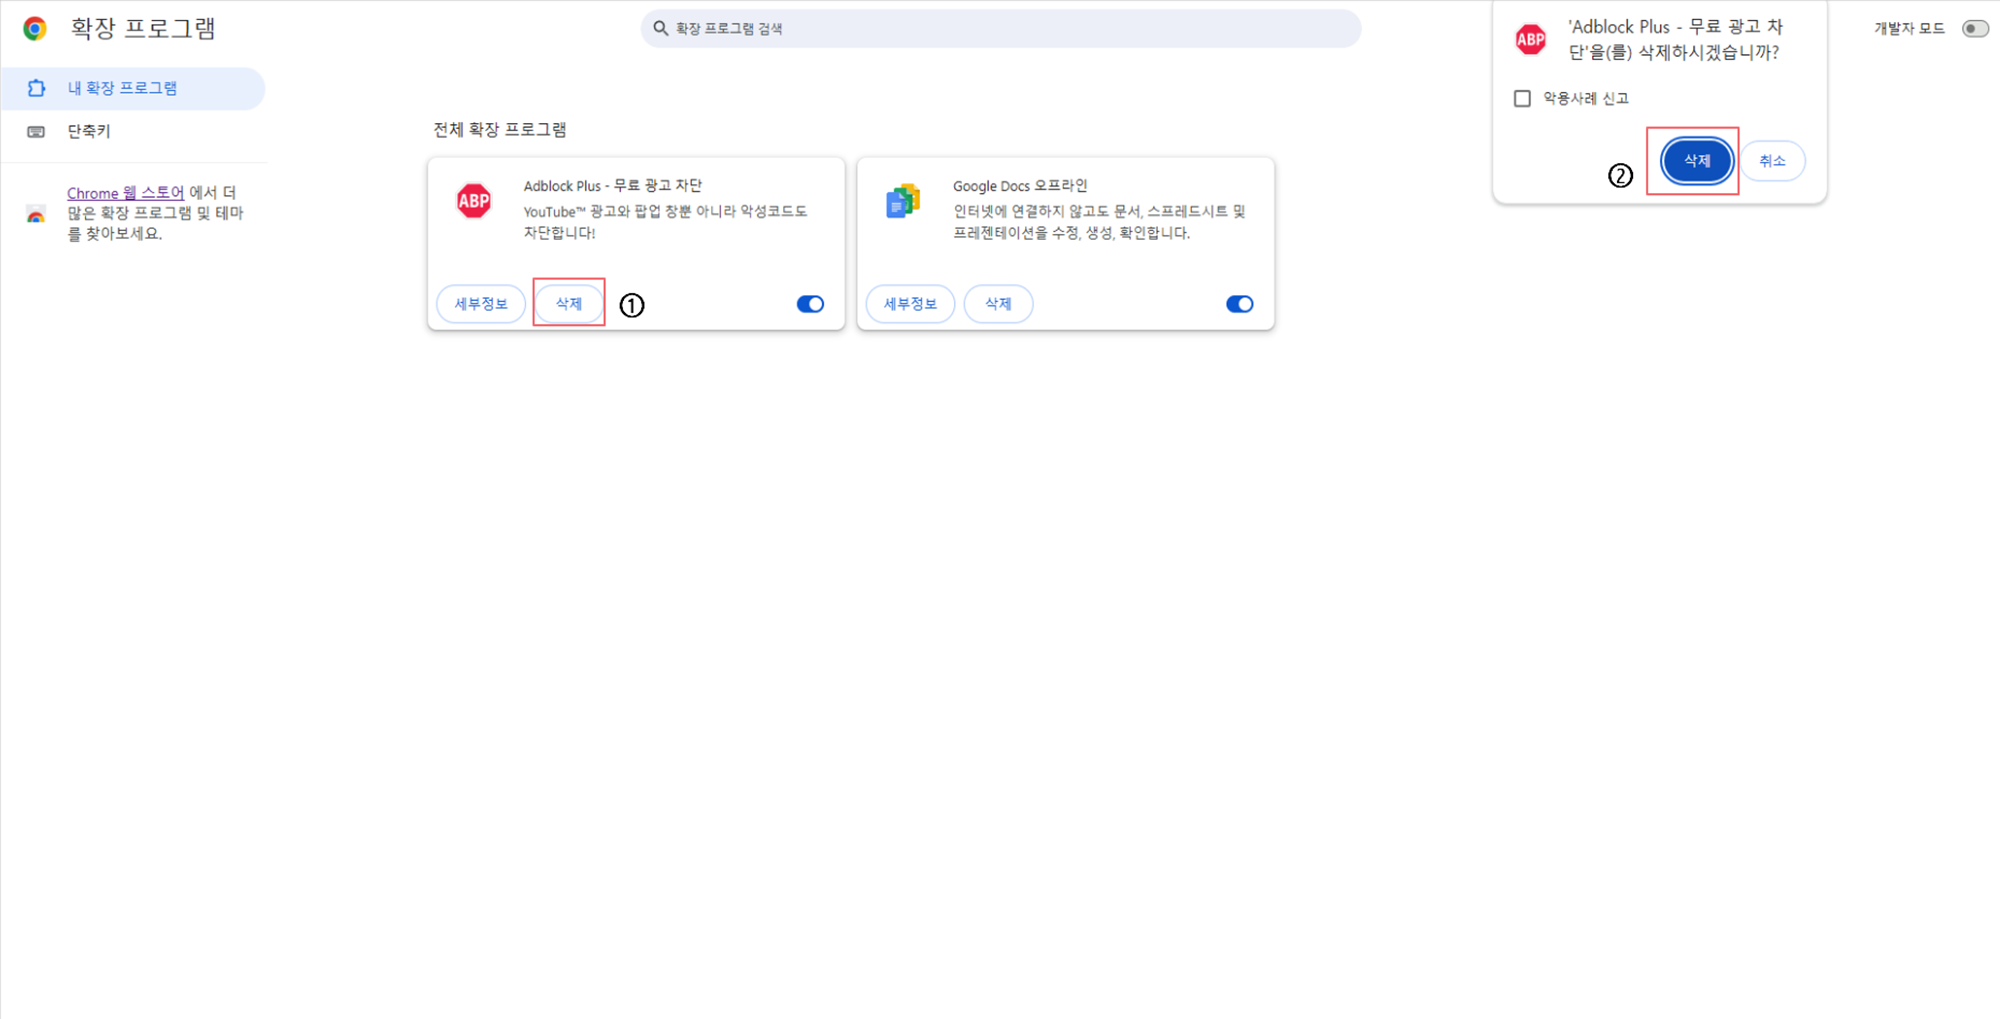Image resolution: width=2000 pixels, height=1019 pixels.
Task: Open the Chrome 웹 스토어 link
Action: [125, 193]
